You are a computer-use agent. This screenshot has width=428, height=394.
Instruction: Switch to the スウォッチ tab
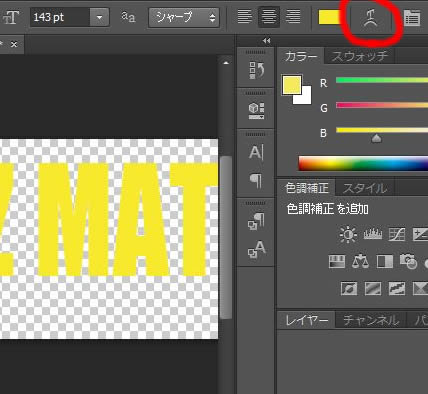[x=360, y=56]
